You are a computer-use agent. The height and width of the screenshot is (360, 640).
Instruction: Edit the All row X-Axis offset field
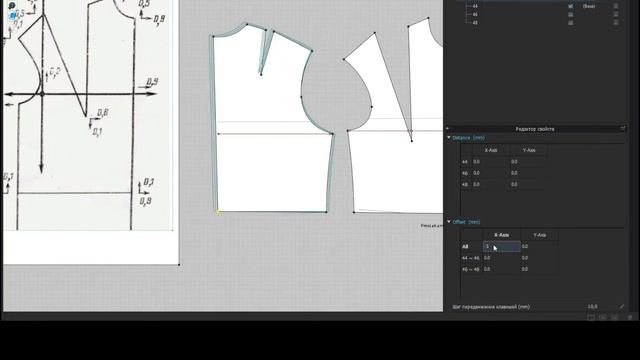(502, 247)
